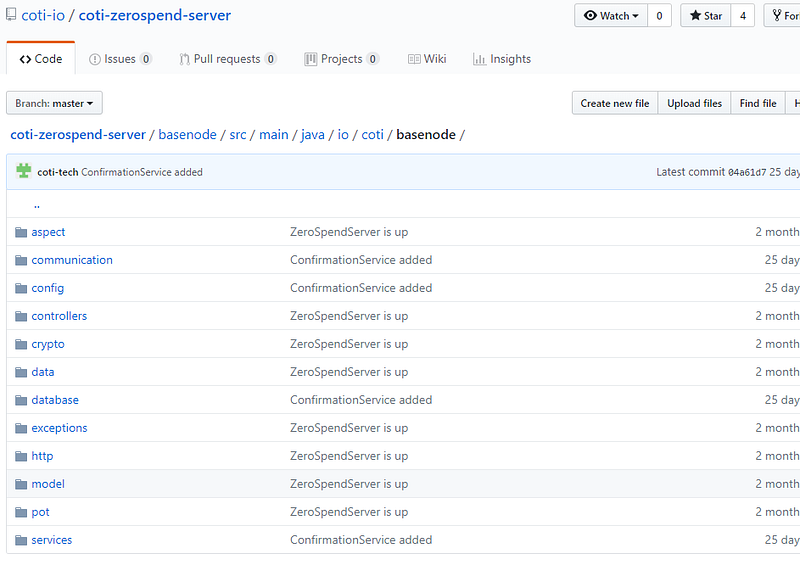Click folder icon next to exceptions

coord(21,428)
